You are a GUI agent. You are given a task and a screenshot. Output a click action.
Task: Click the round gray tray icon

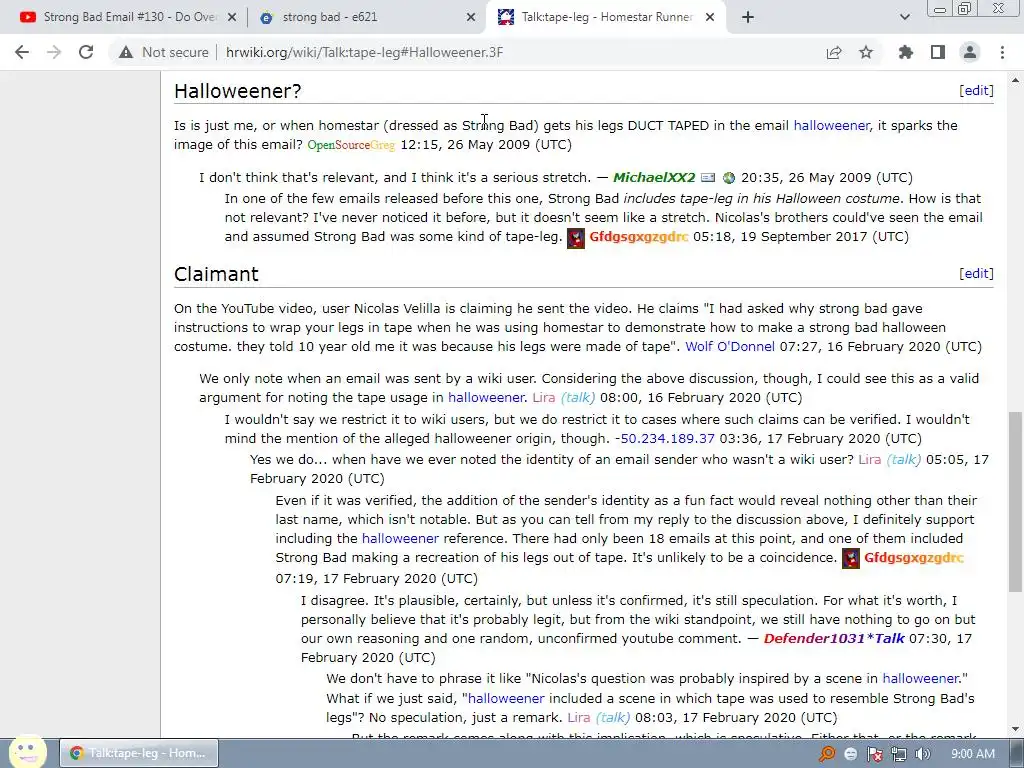coord(850,754)
